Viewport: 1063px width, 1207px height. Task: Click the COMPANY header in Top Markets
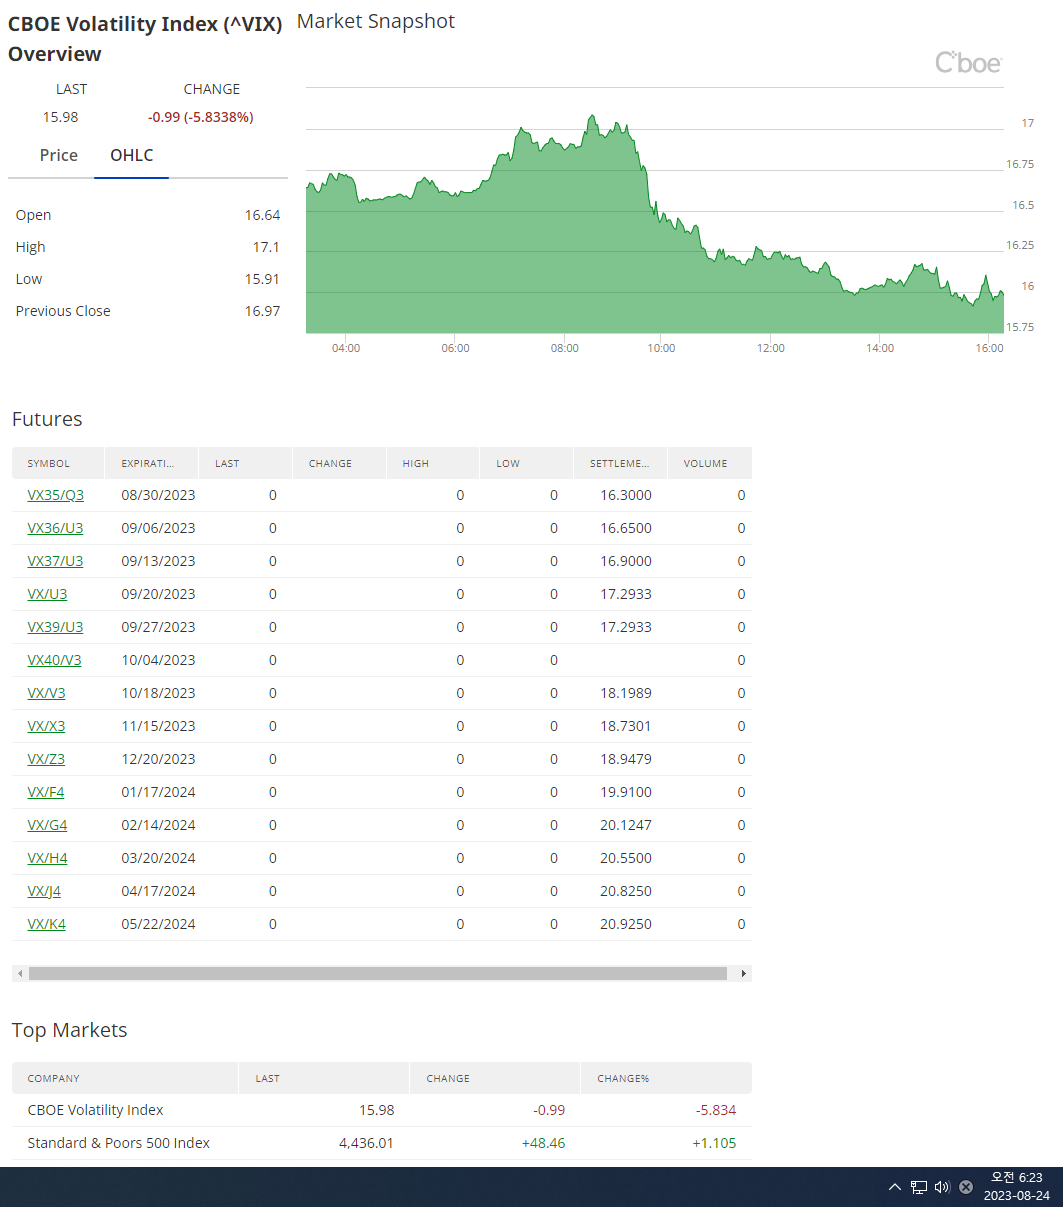(x=125, y=1078)
